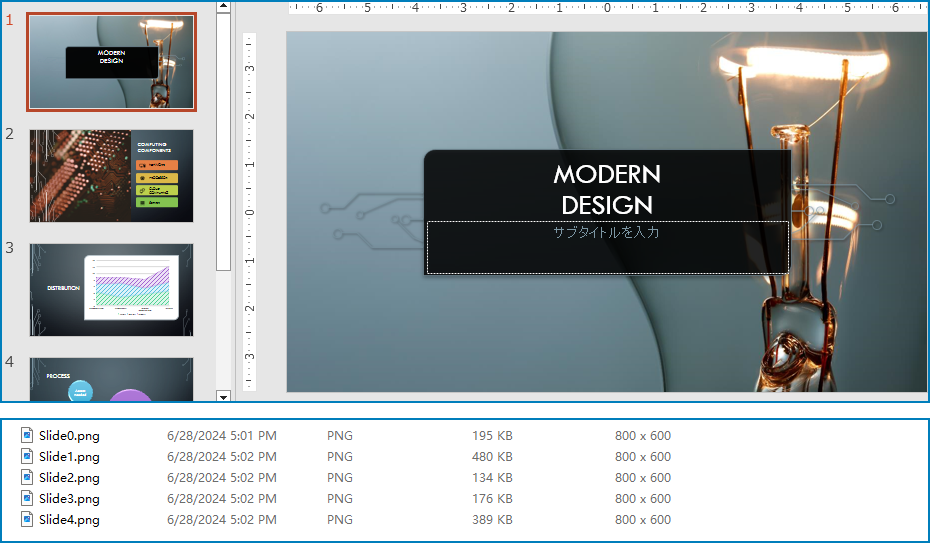Select the Slide4.png file name
This screenshot has width=930, height=543.
pos(69,520)
